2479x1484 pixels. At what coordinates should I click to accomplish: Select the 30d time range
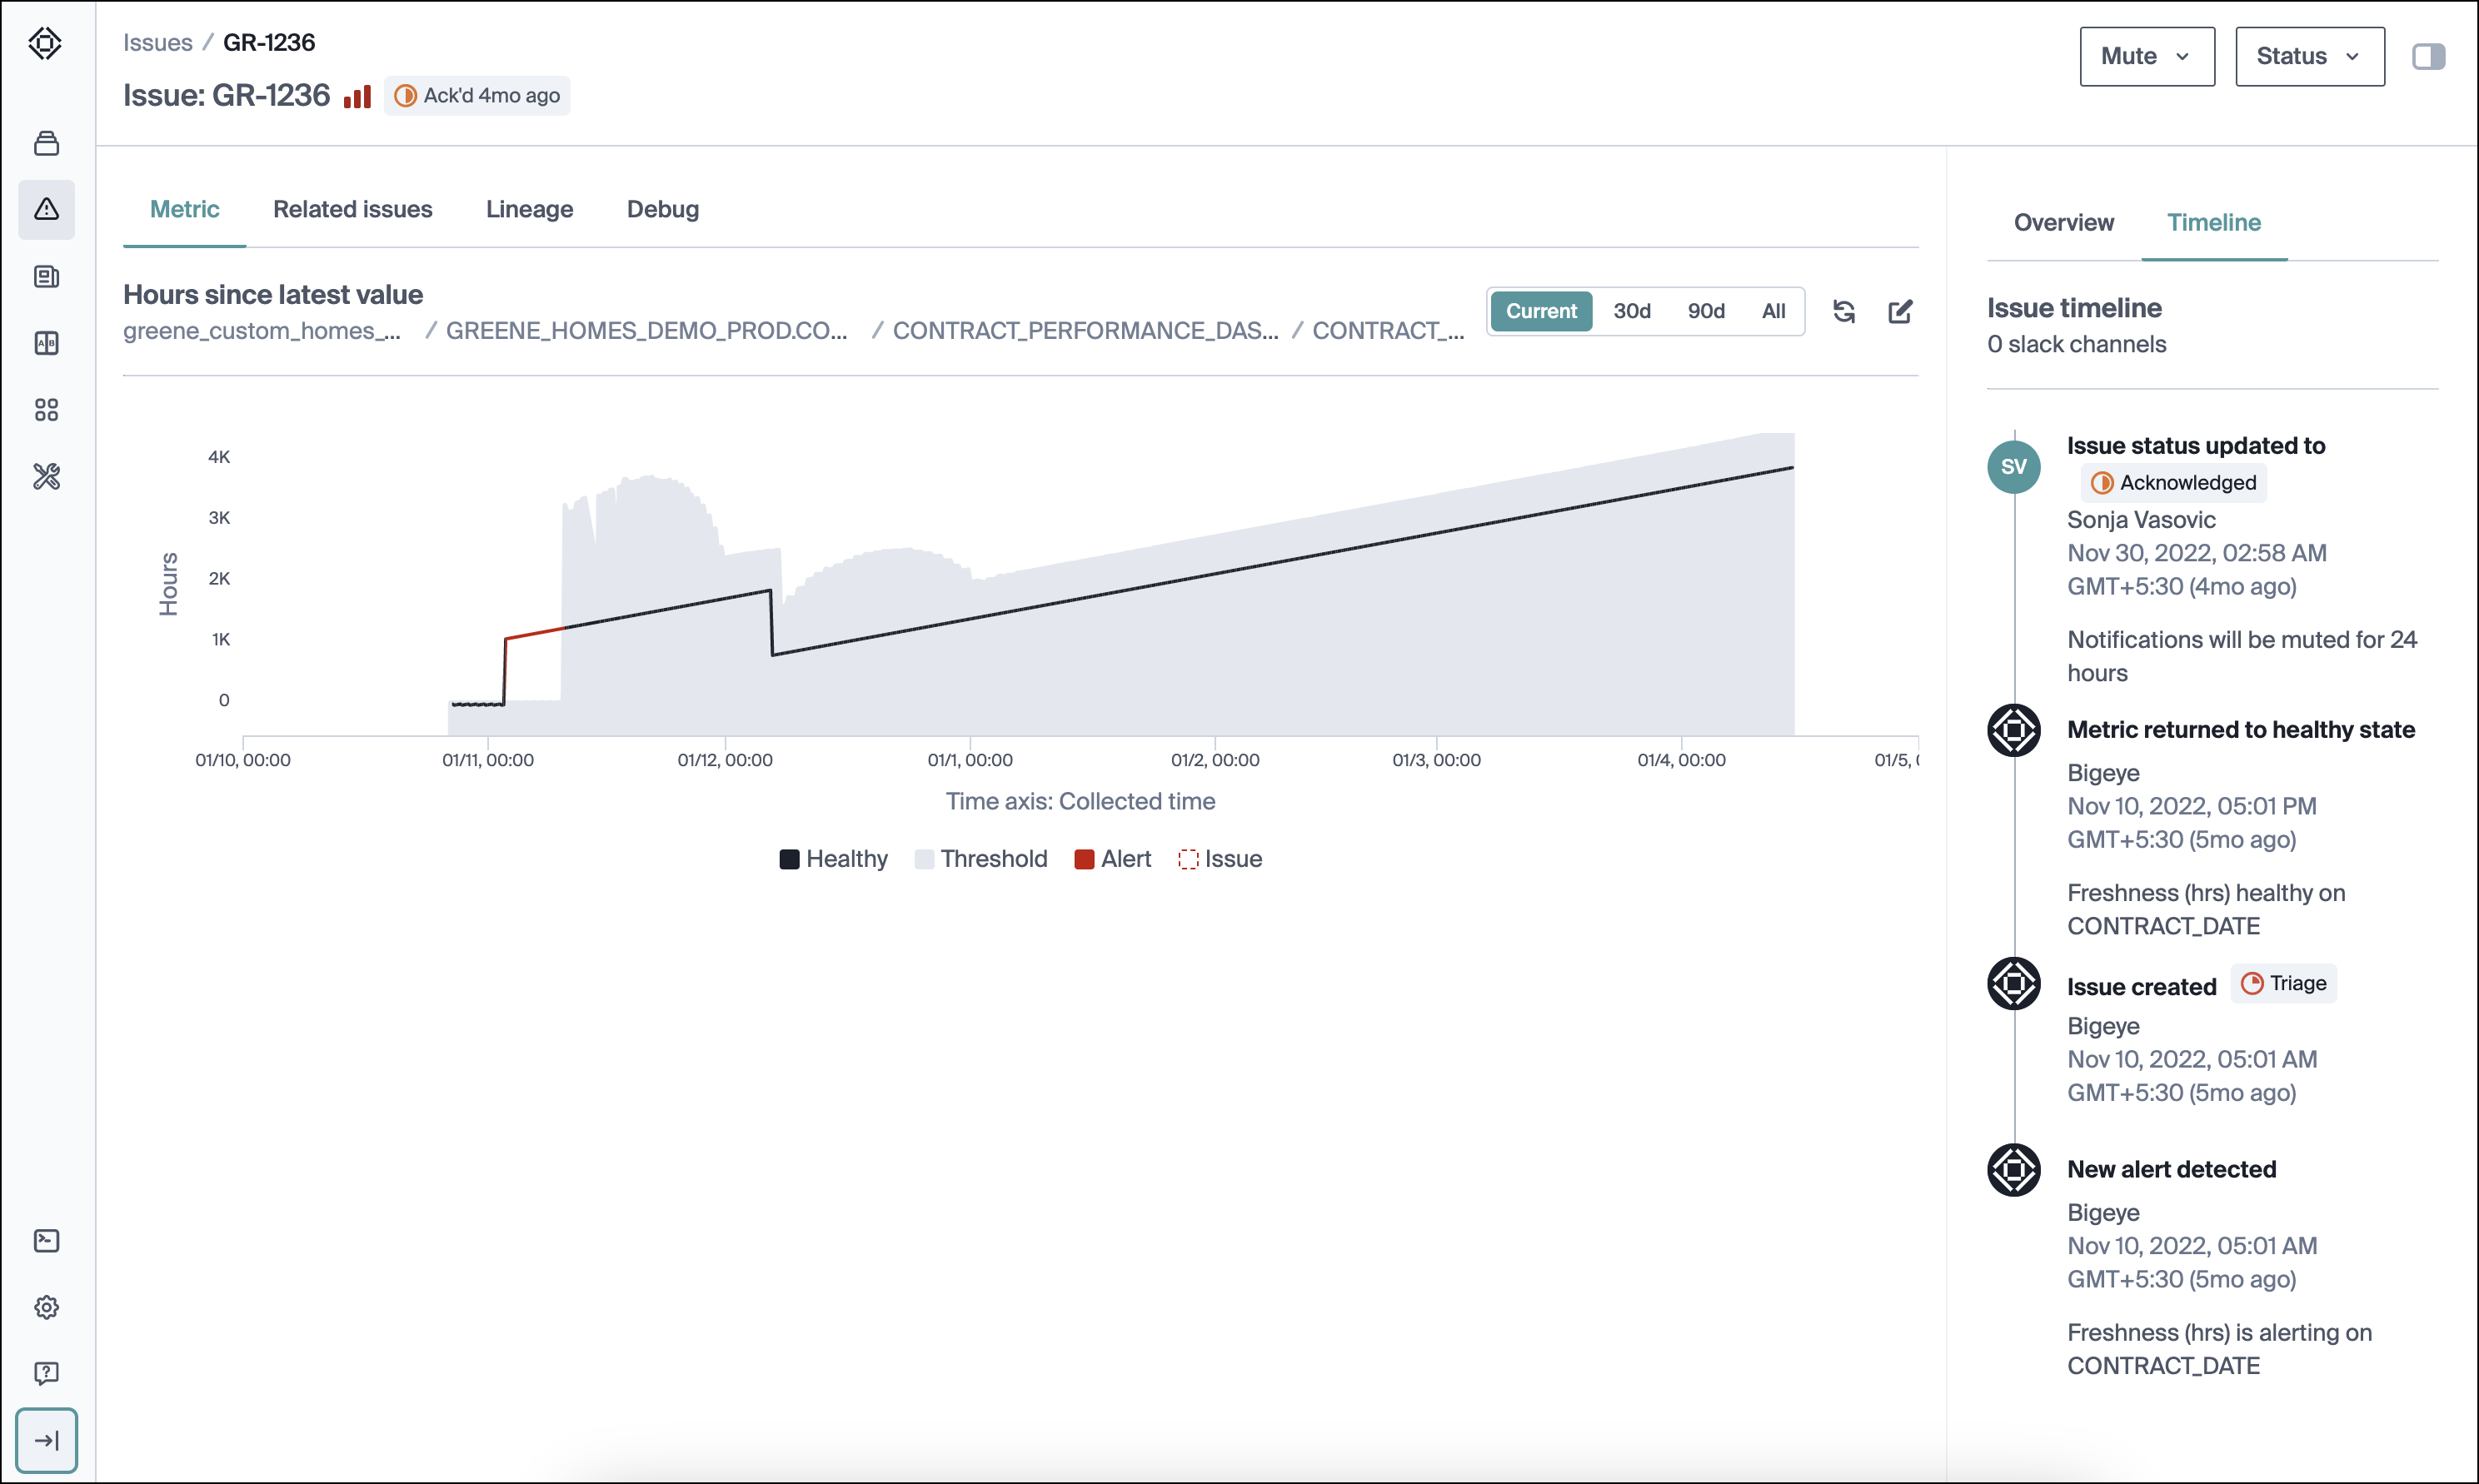click(1631, 312)
